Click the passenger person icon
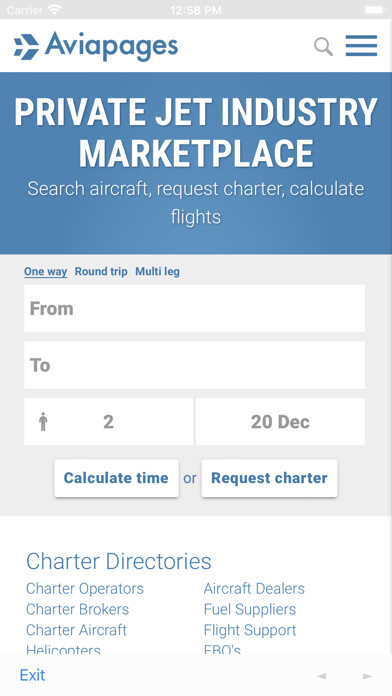The height and width of the screenshot is (696, 392). pyautogui.click(x=43, y=422)
